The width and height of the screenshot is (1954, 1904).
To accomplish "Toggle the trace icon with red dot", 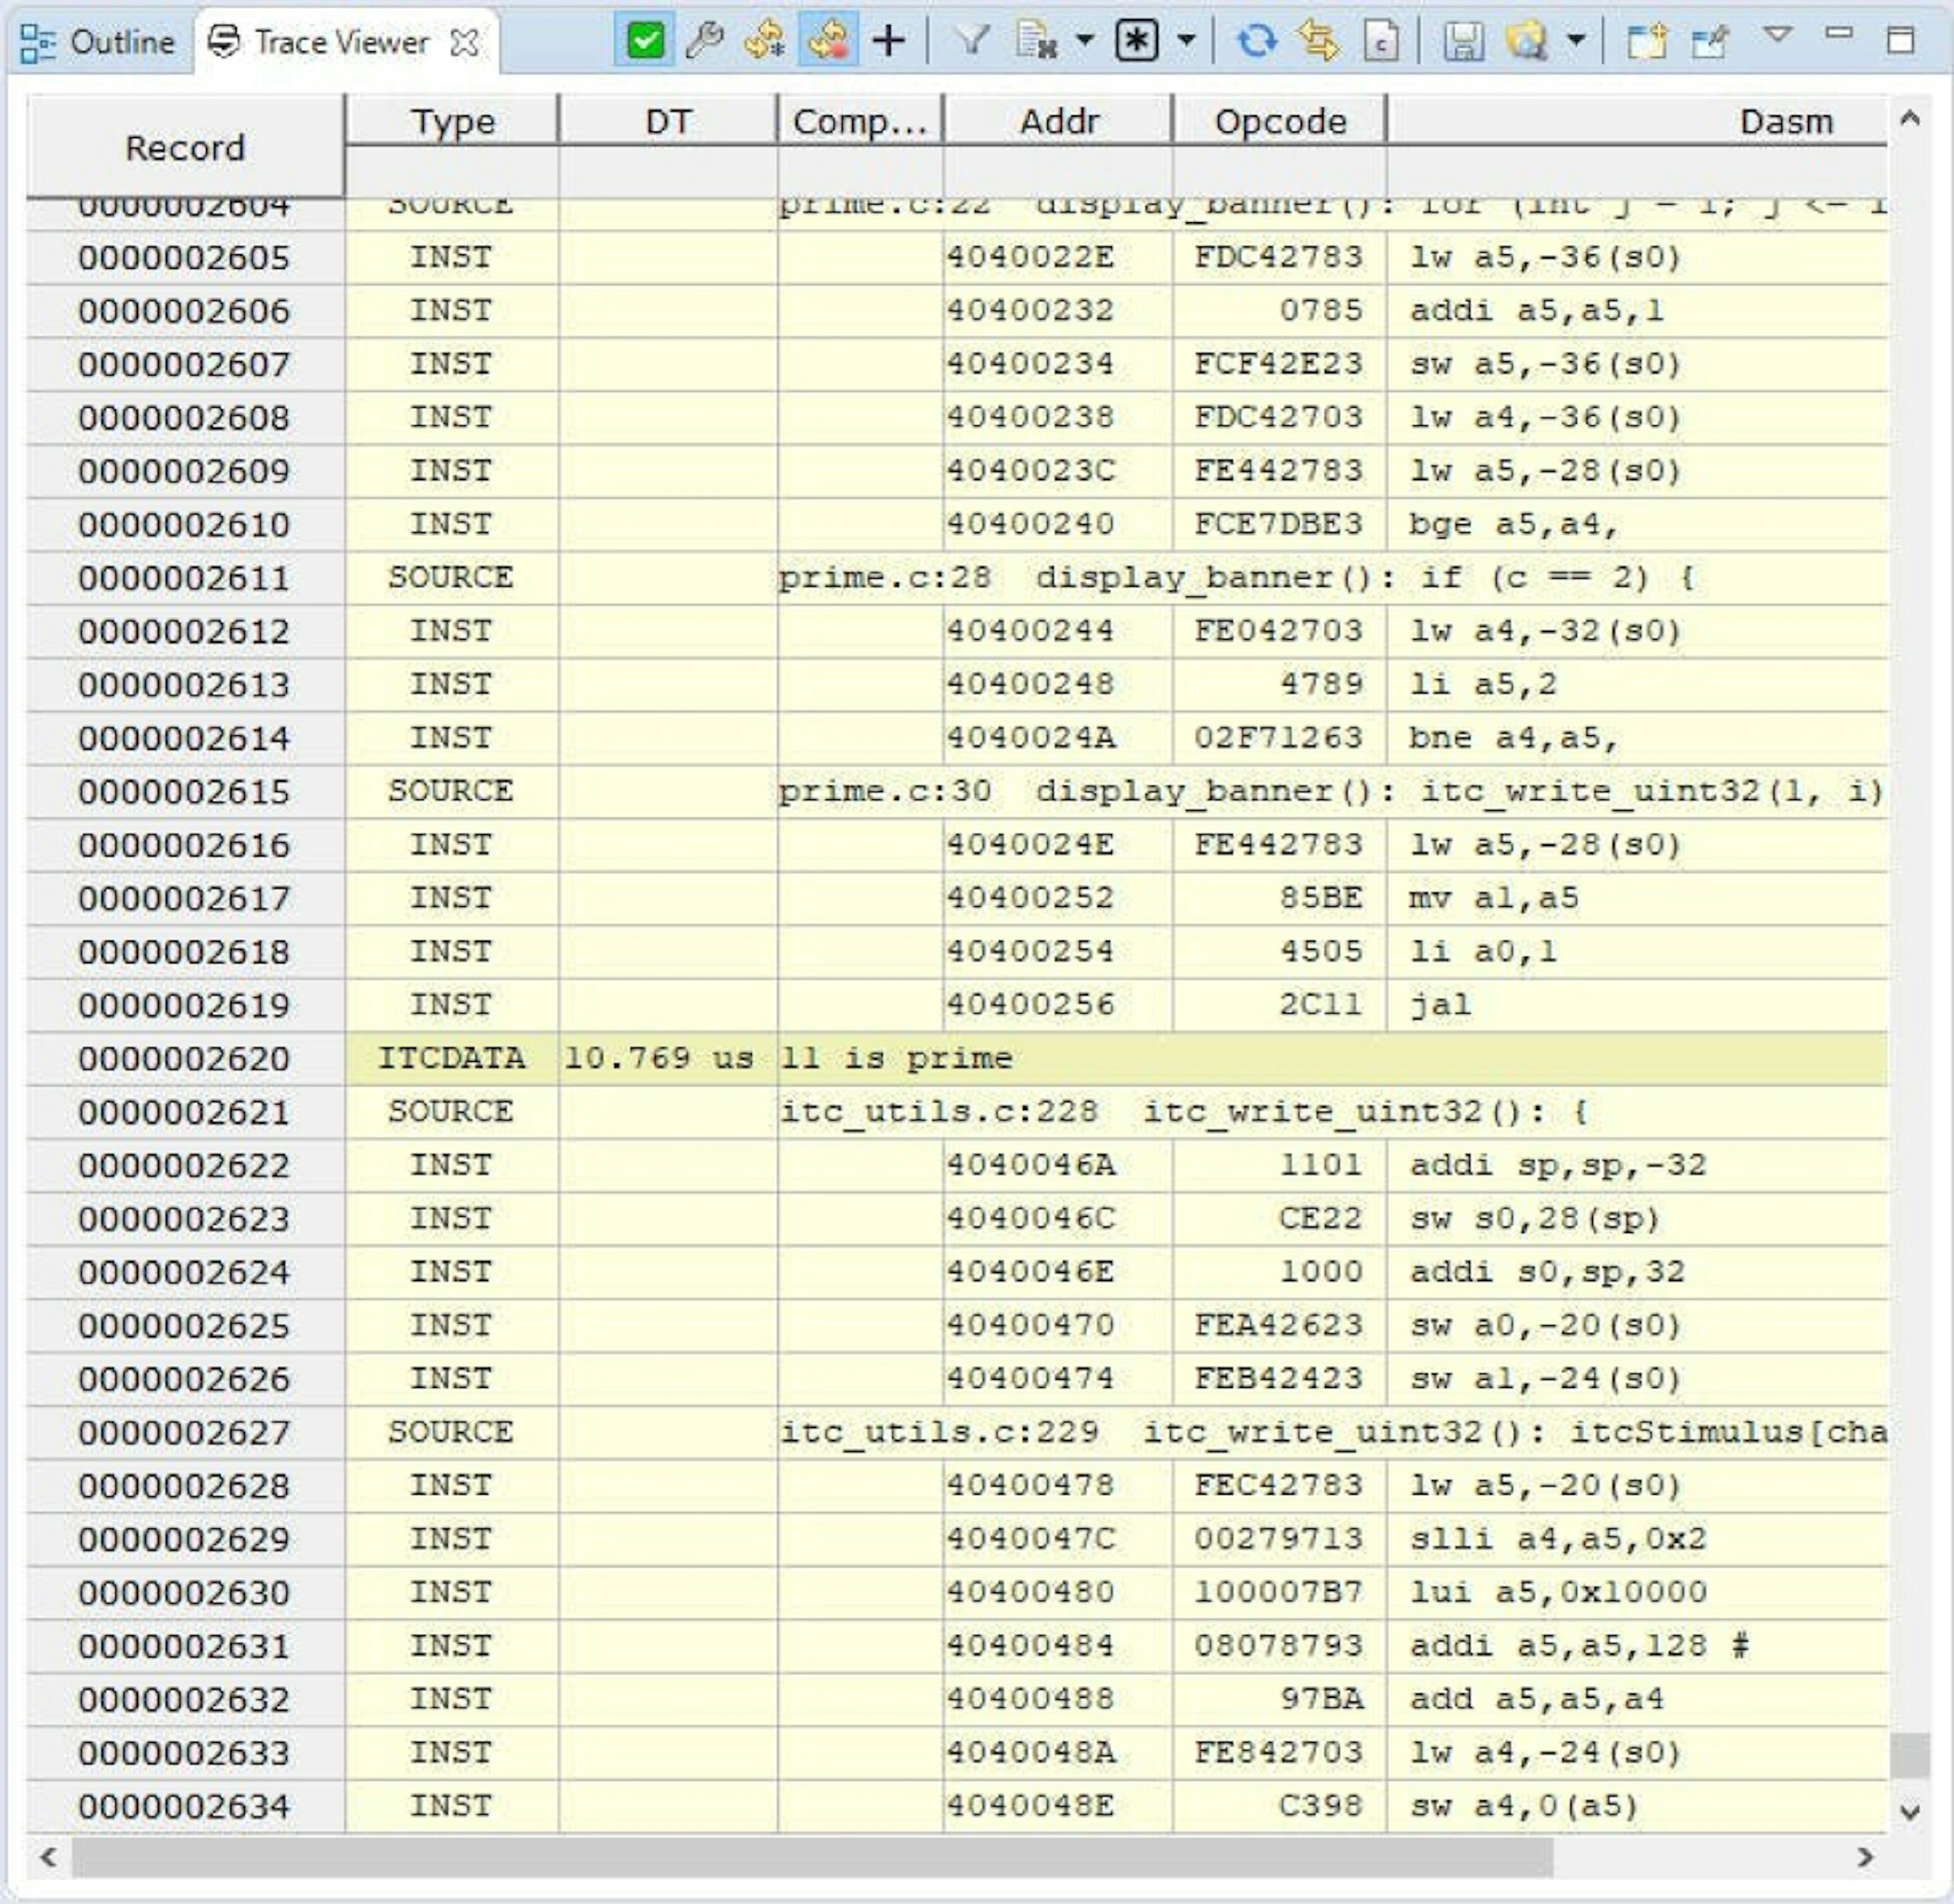I will 827,41.
